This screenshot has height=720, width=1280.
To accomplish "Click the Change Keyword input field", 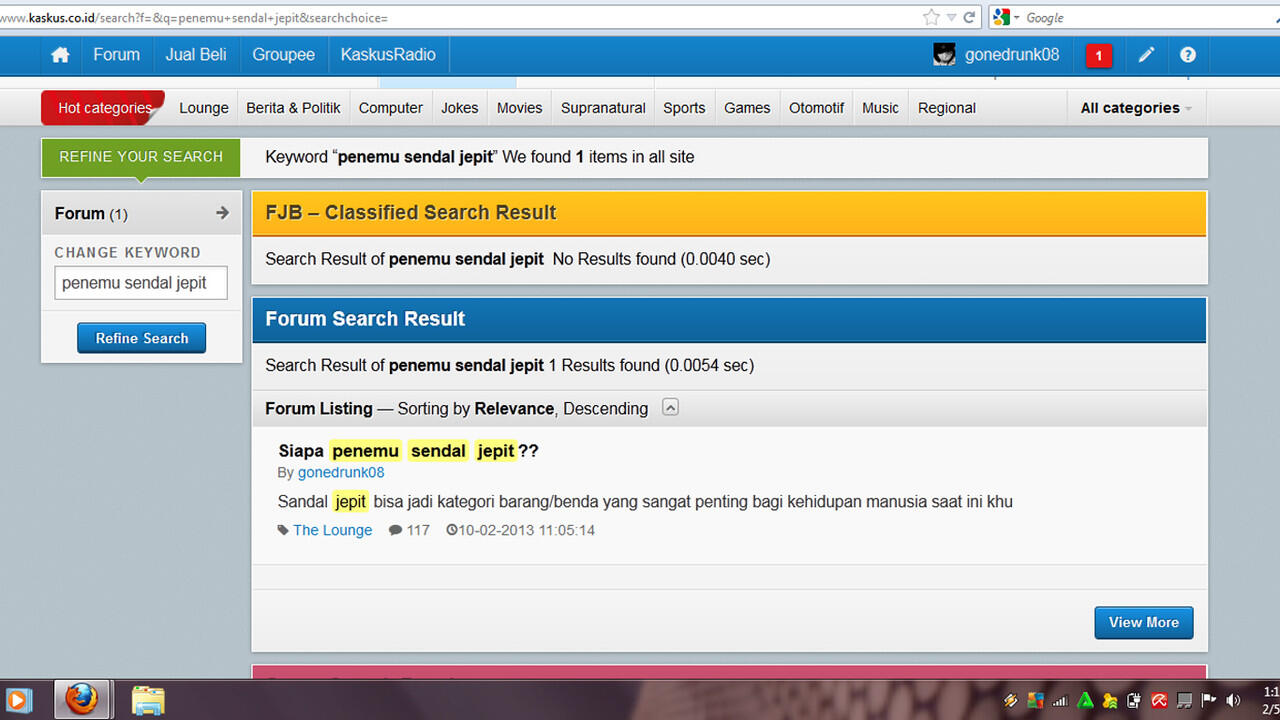I will pyautogui.click(x=141, y=283).
